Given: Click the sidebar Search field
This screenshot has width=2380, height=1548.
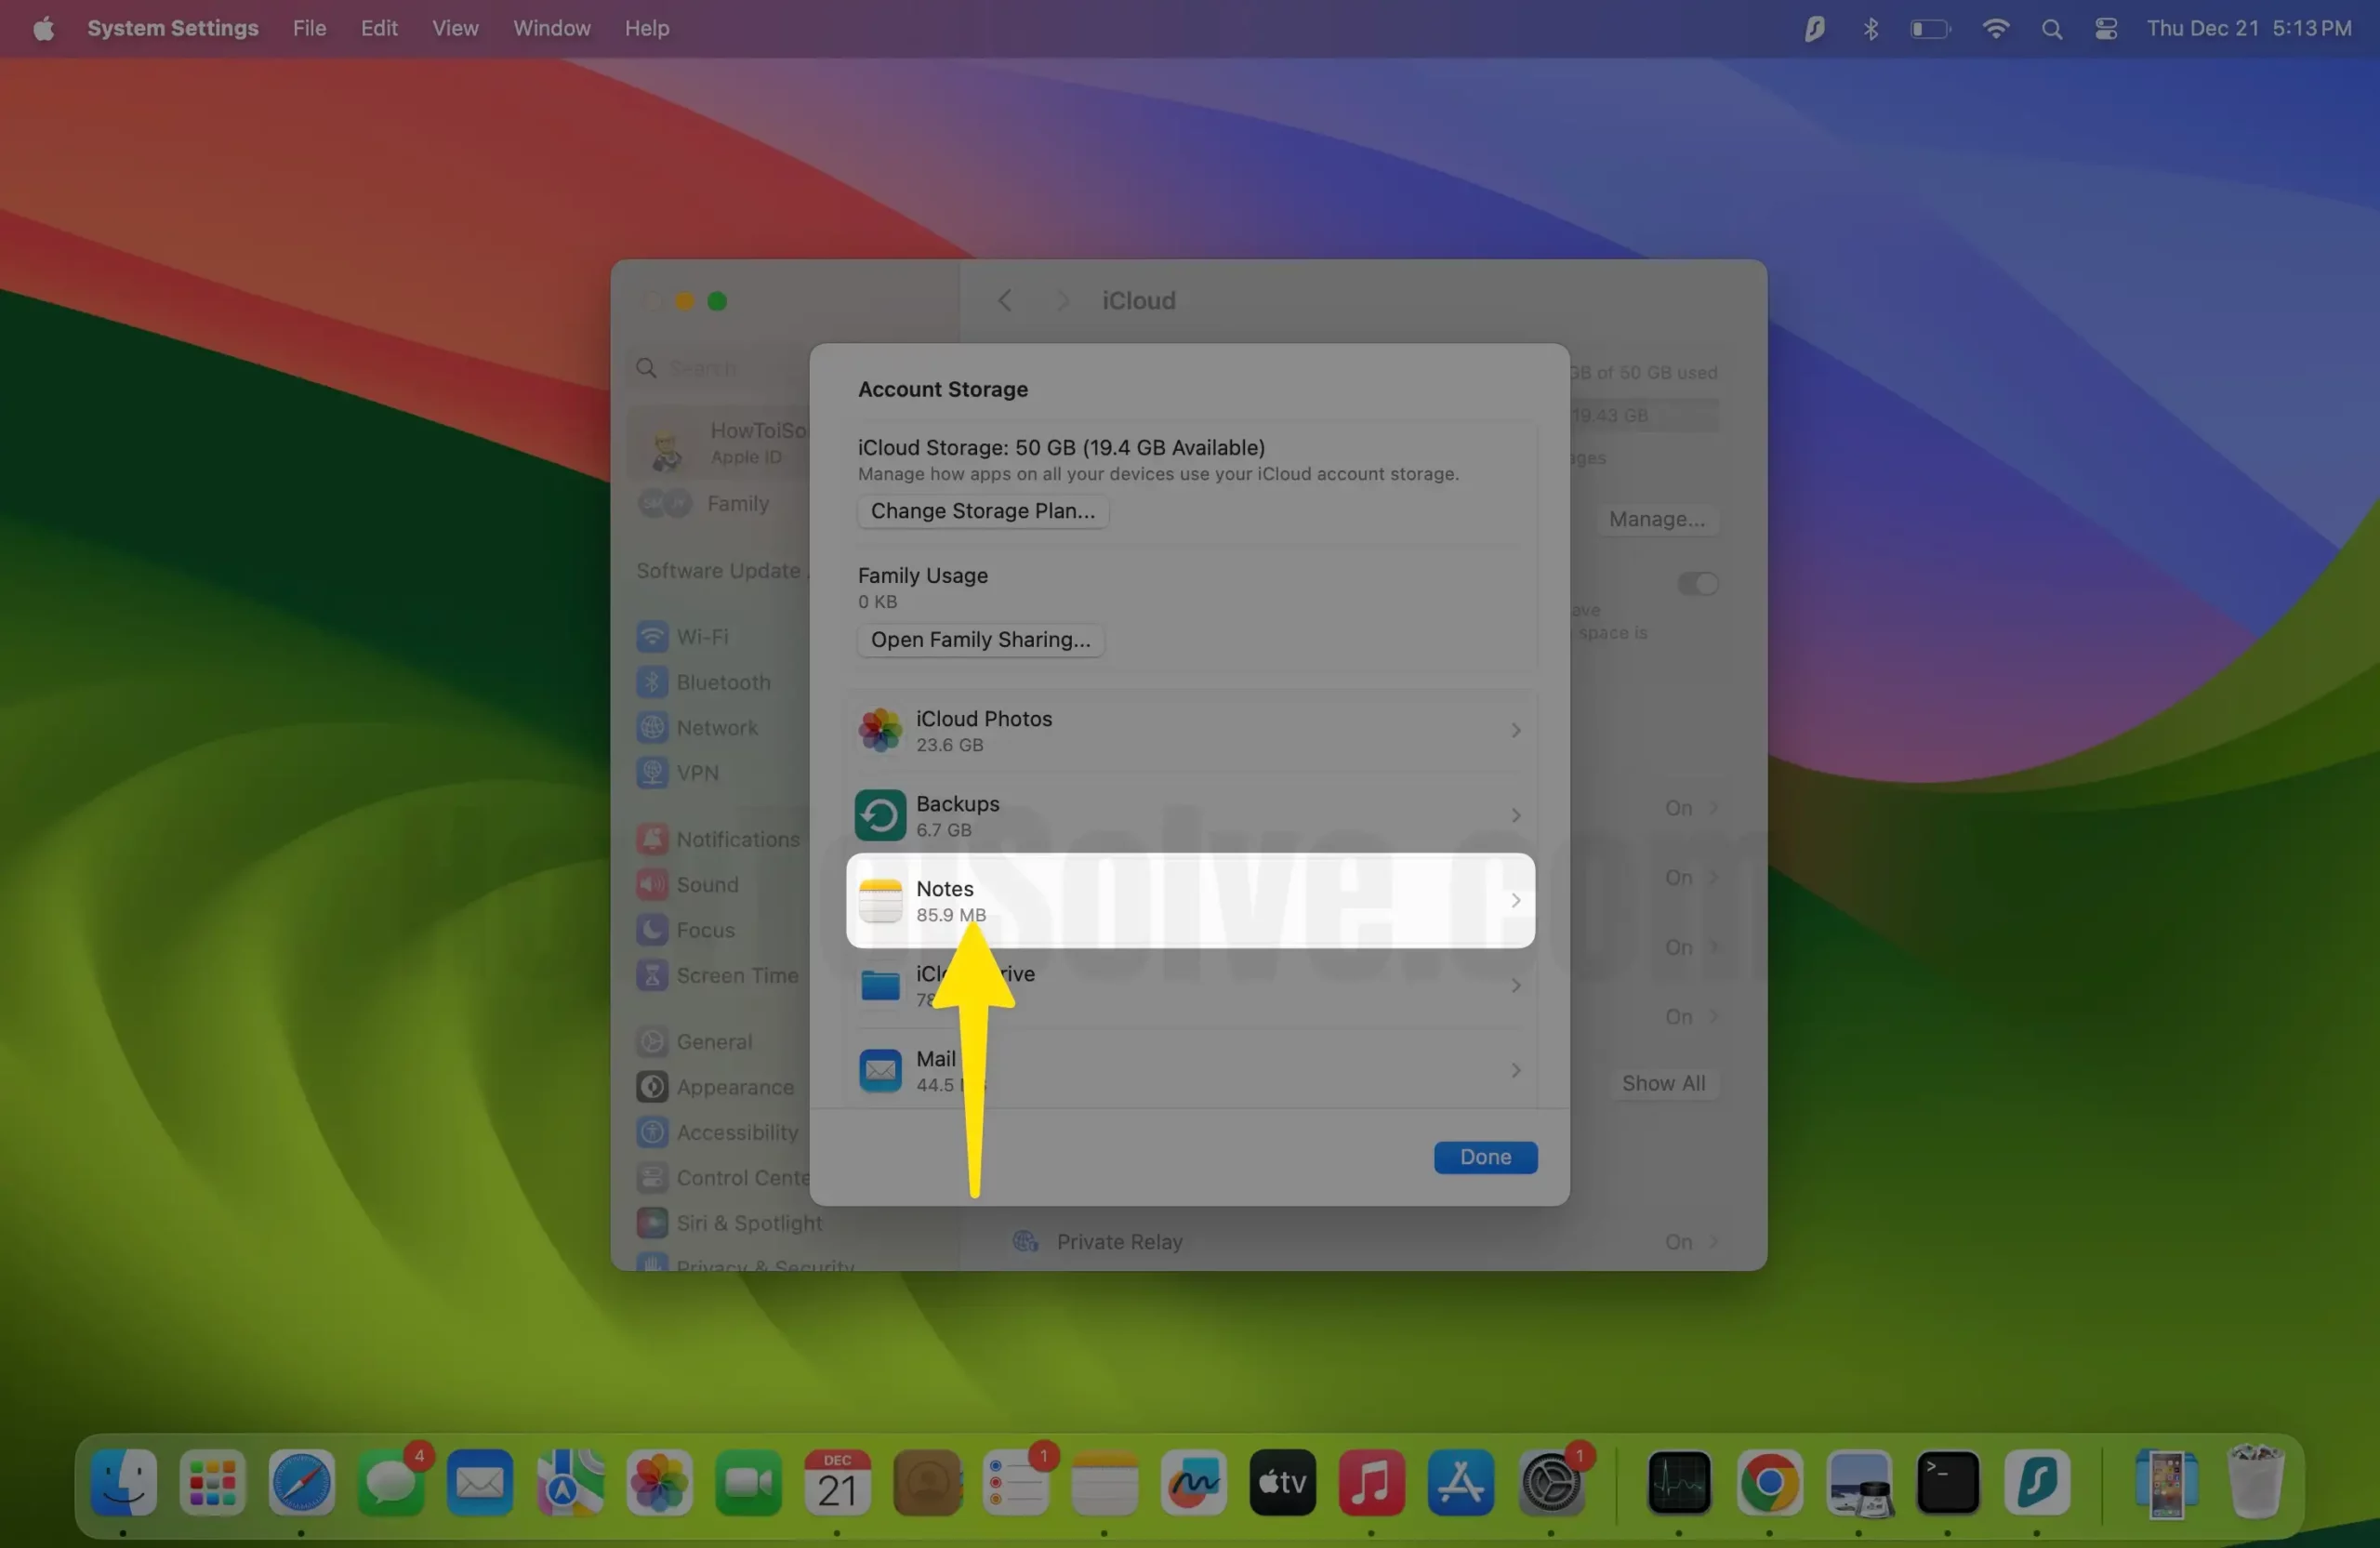Looking at the screenshot, I should tap(720, 368).
